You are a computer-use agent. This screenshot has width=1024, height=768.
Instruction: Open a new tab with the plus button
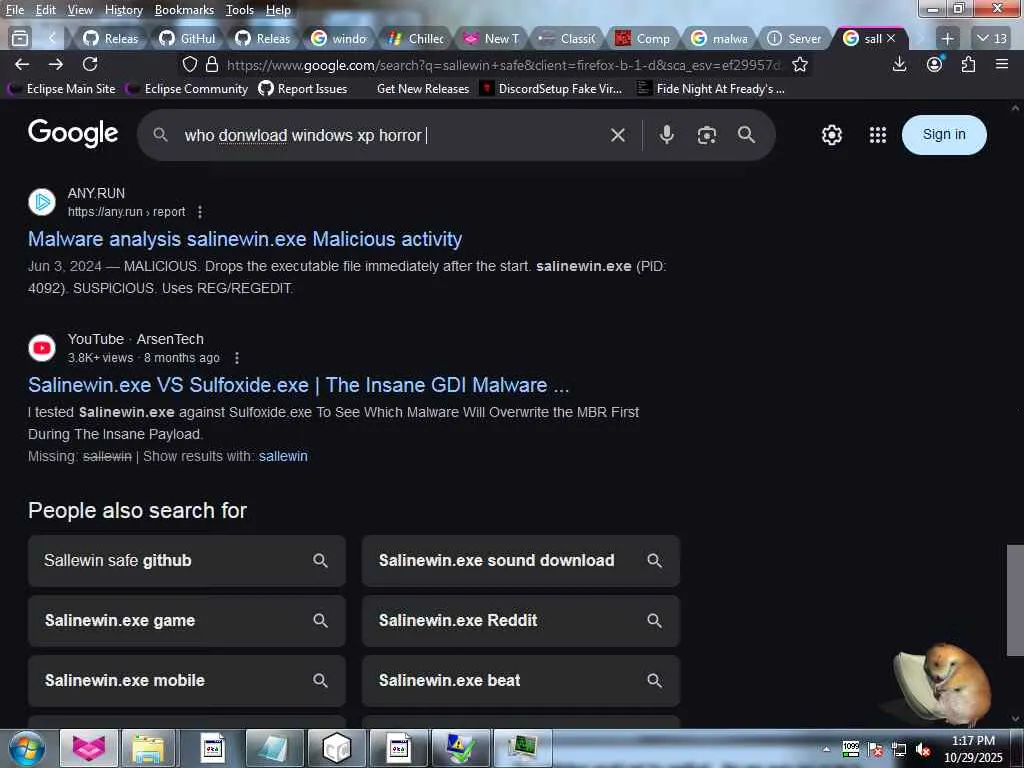pos(948,39)
